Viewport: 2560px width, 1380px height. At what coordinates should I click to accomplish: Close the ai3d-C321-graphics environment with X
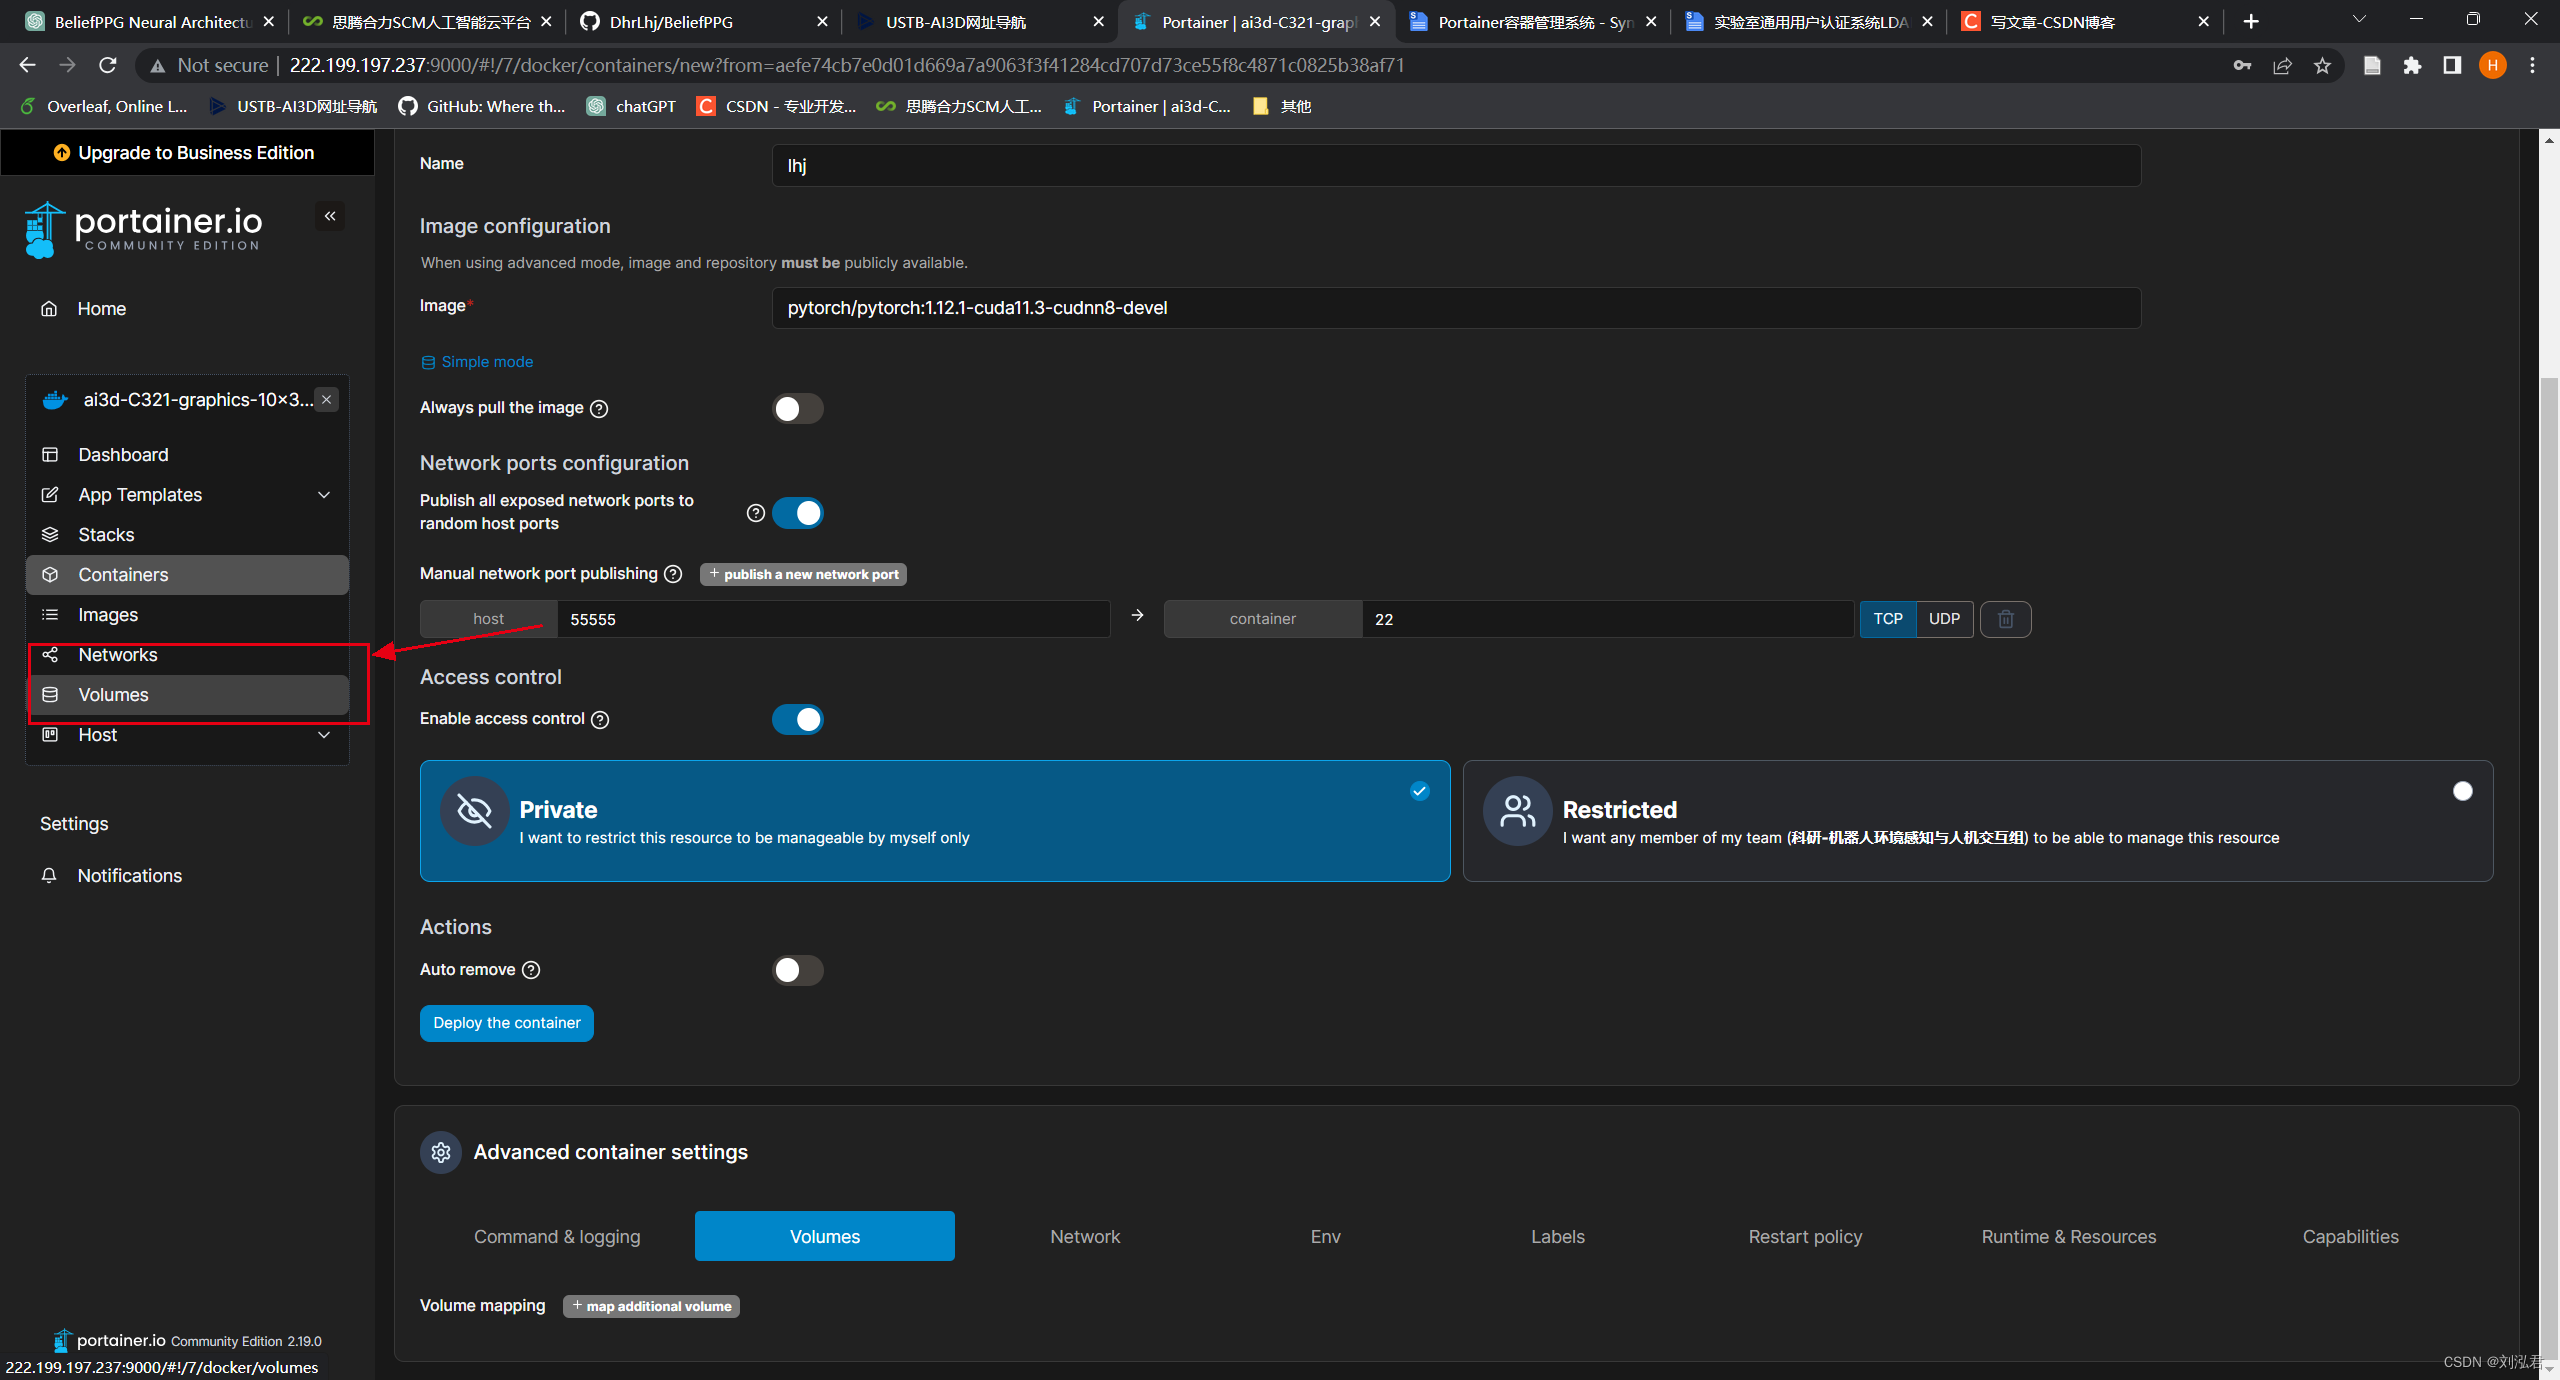pyautogui.click(x=326, y=399)
